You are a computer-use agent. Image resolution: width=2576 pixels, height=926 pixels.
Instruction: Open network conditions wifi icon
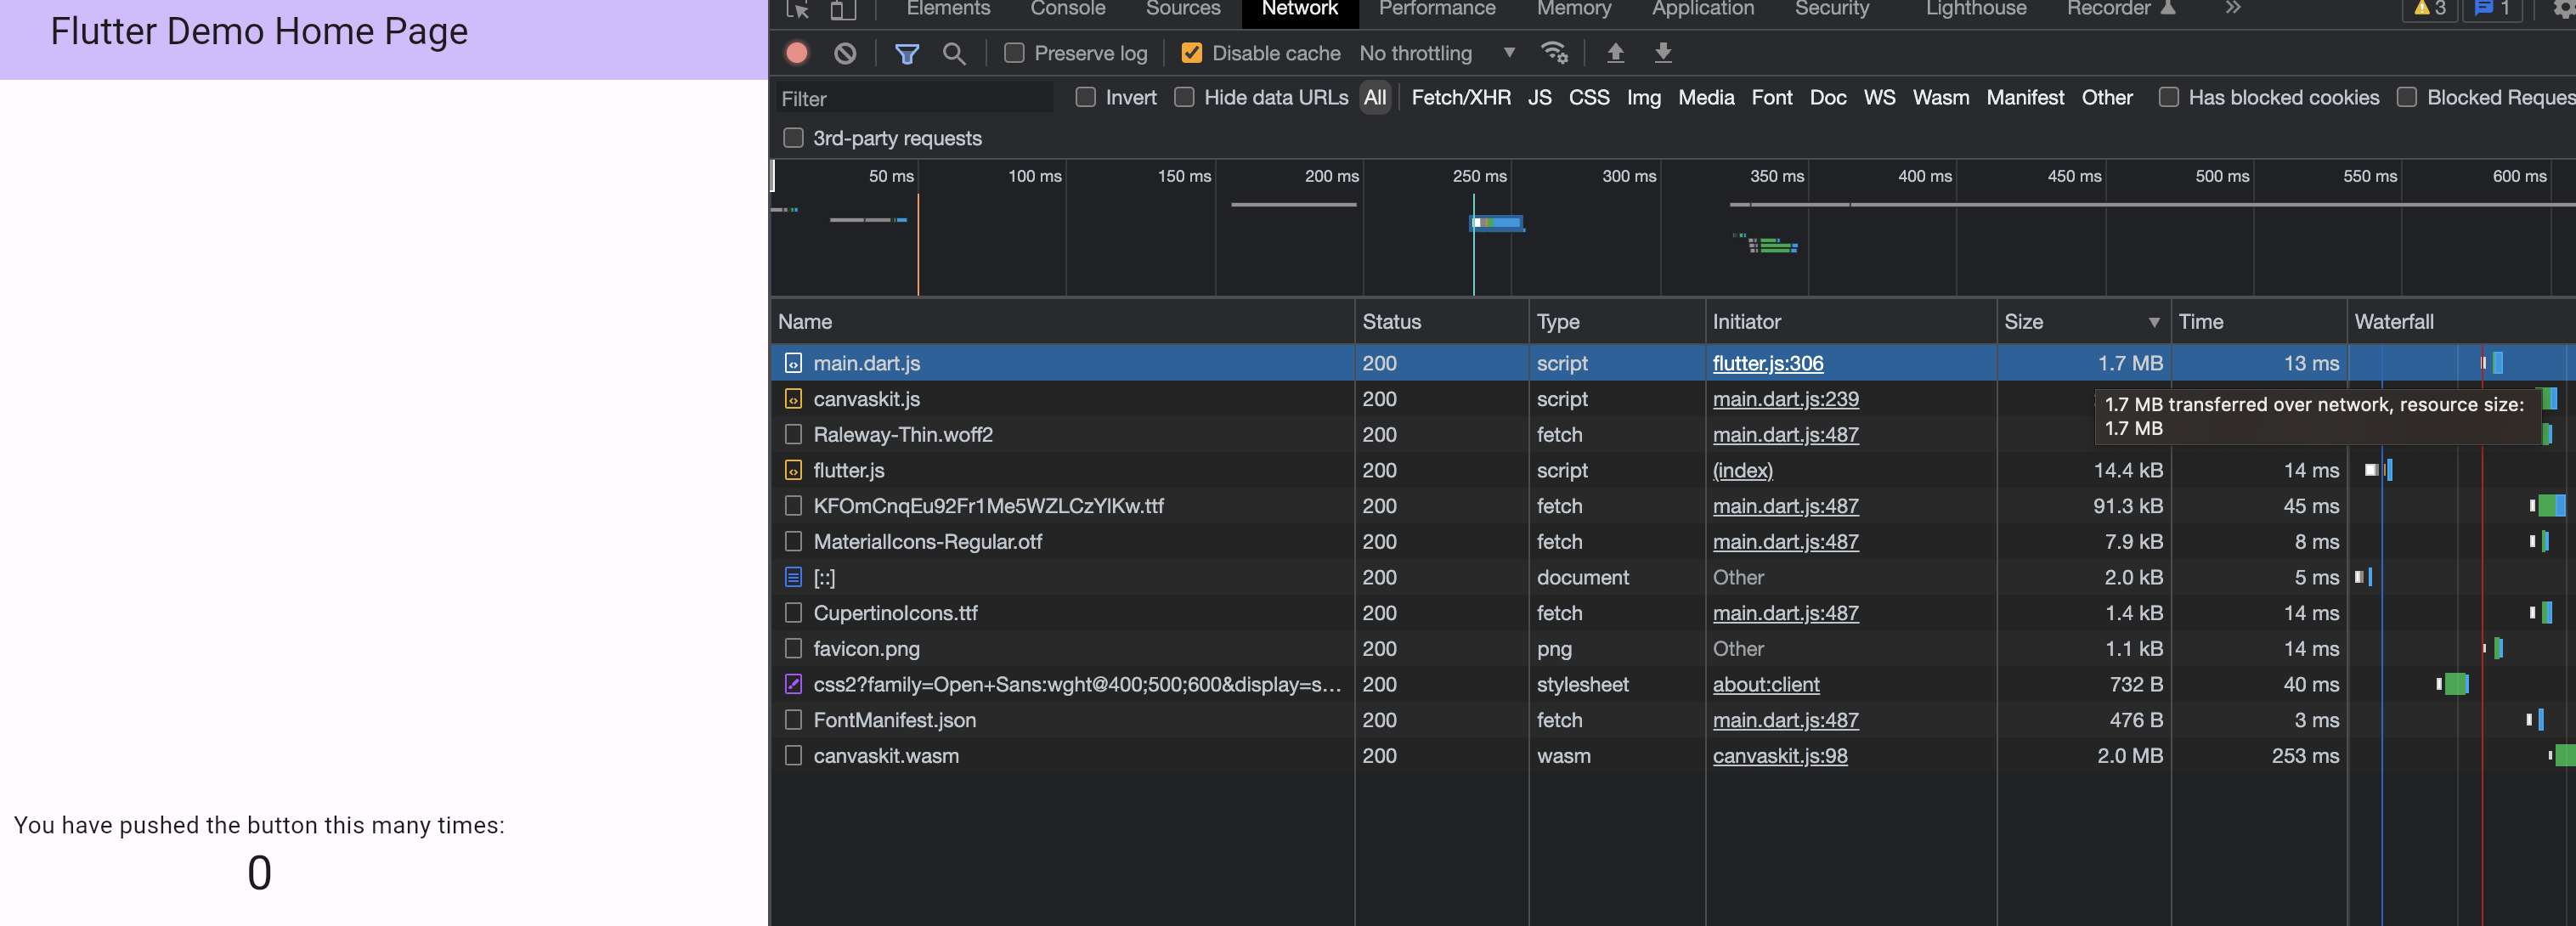point(1553,53)
